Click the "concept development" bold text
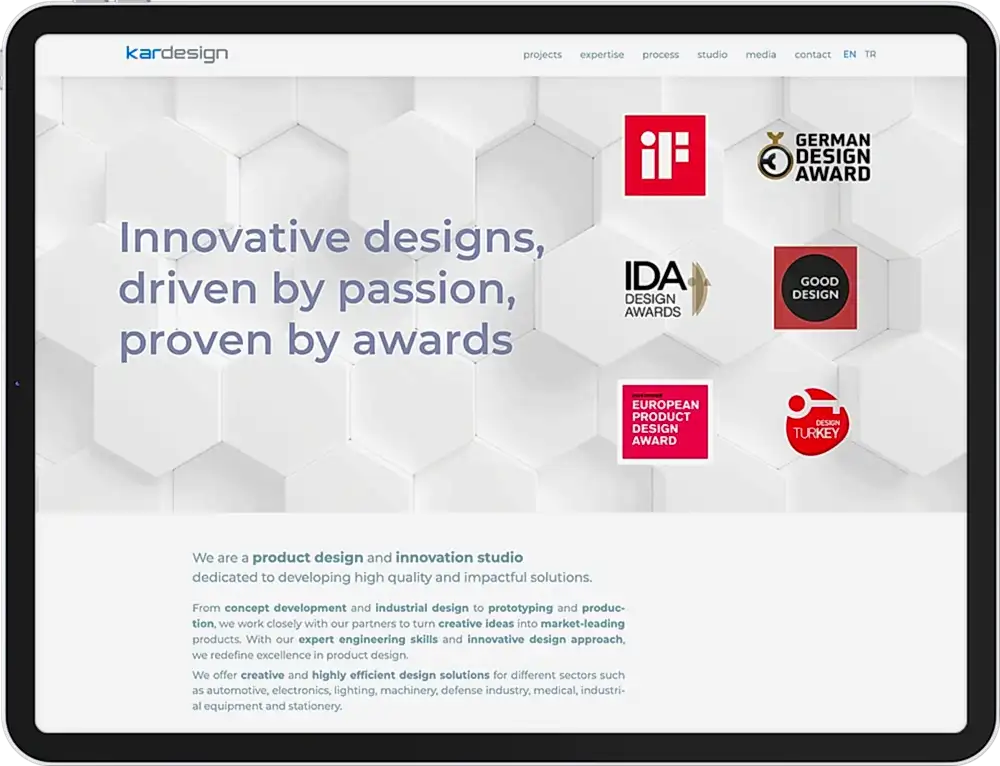The height and width of the screenshot is (766, 1000). tap(285, 608)
